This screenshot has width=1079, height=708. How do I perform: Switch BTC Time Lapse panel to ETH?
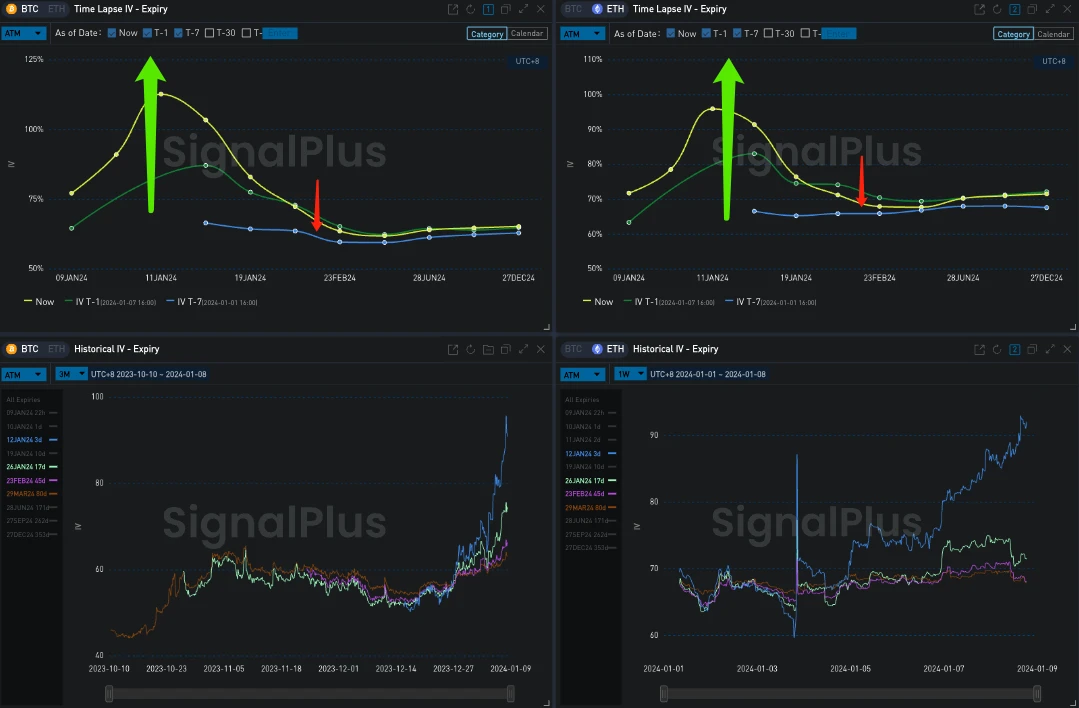click(x=55, y=9)
